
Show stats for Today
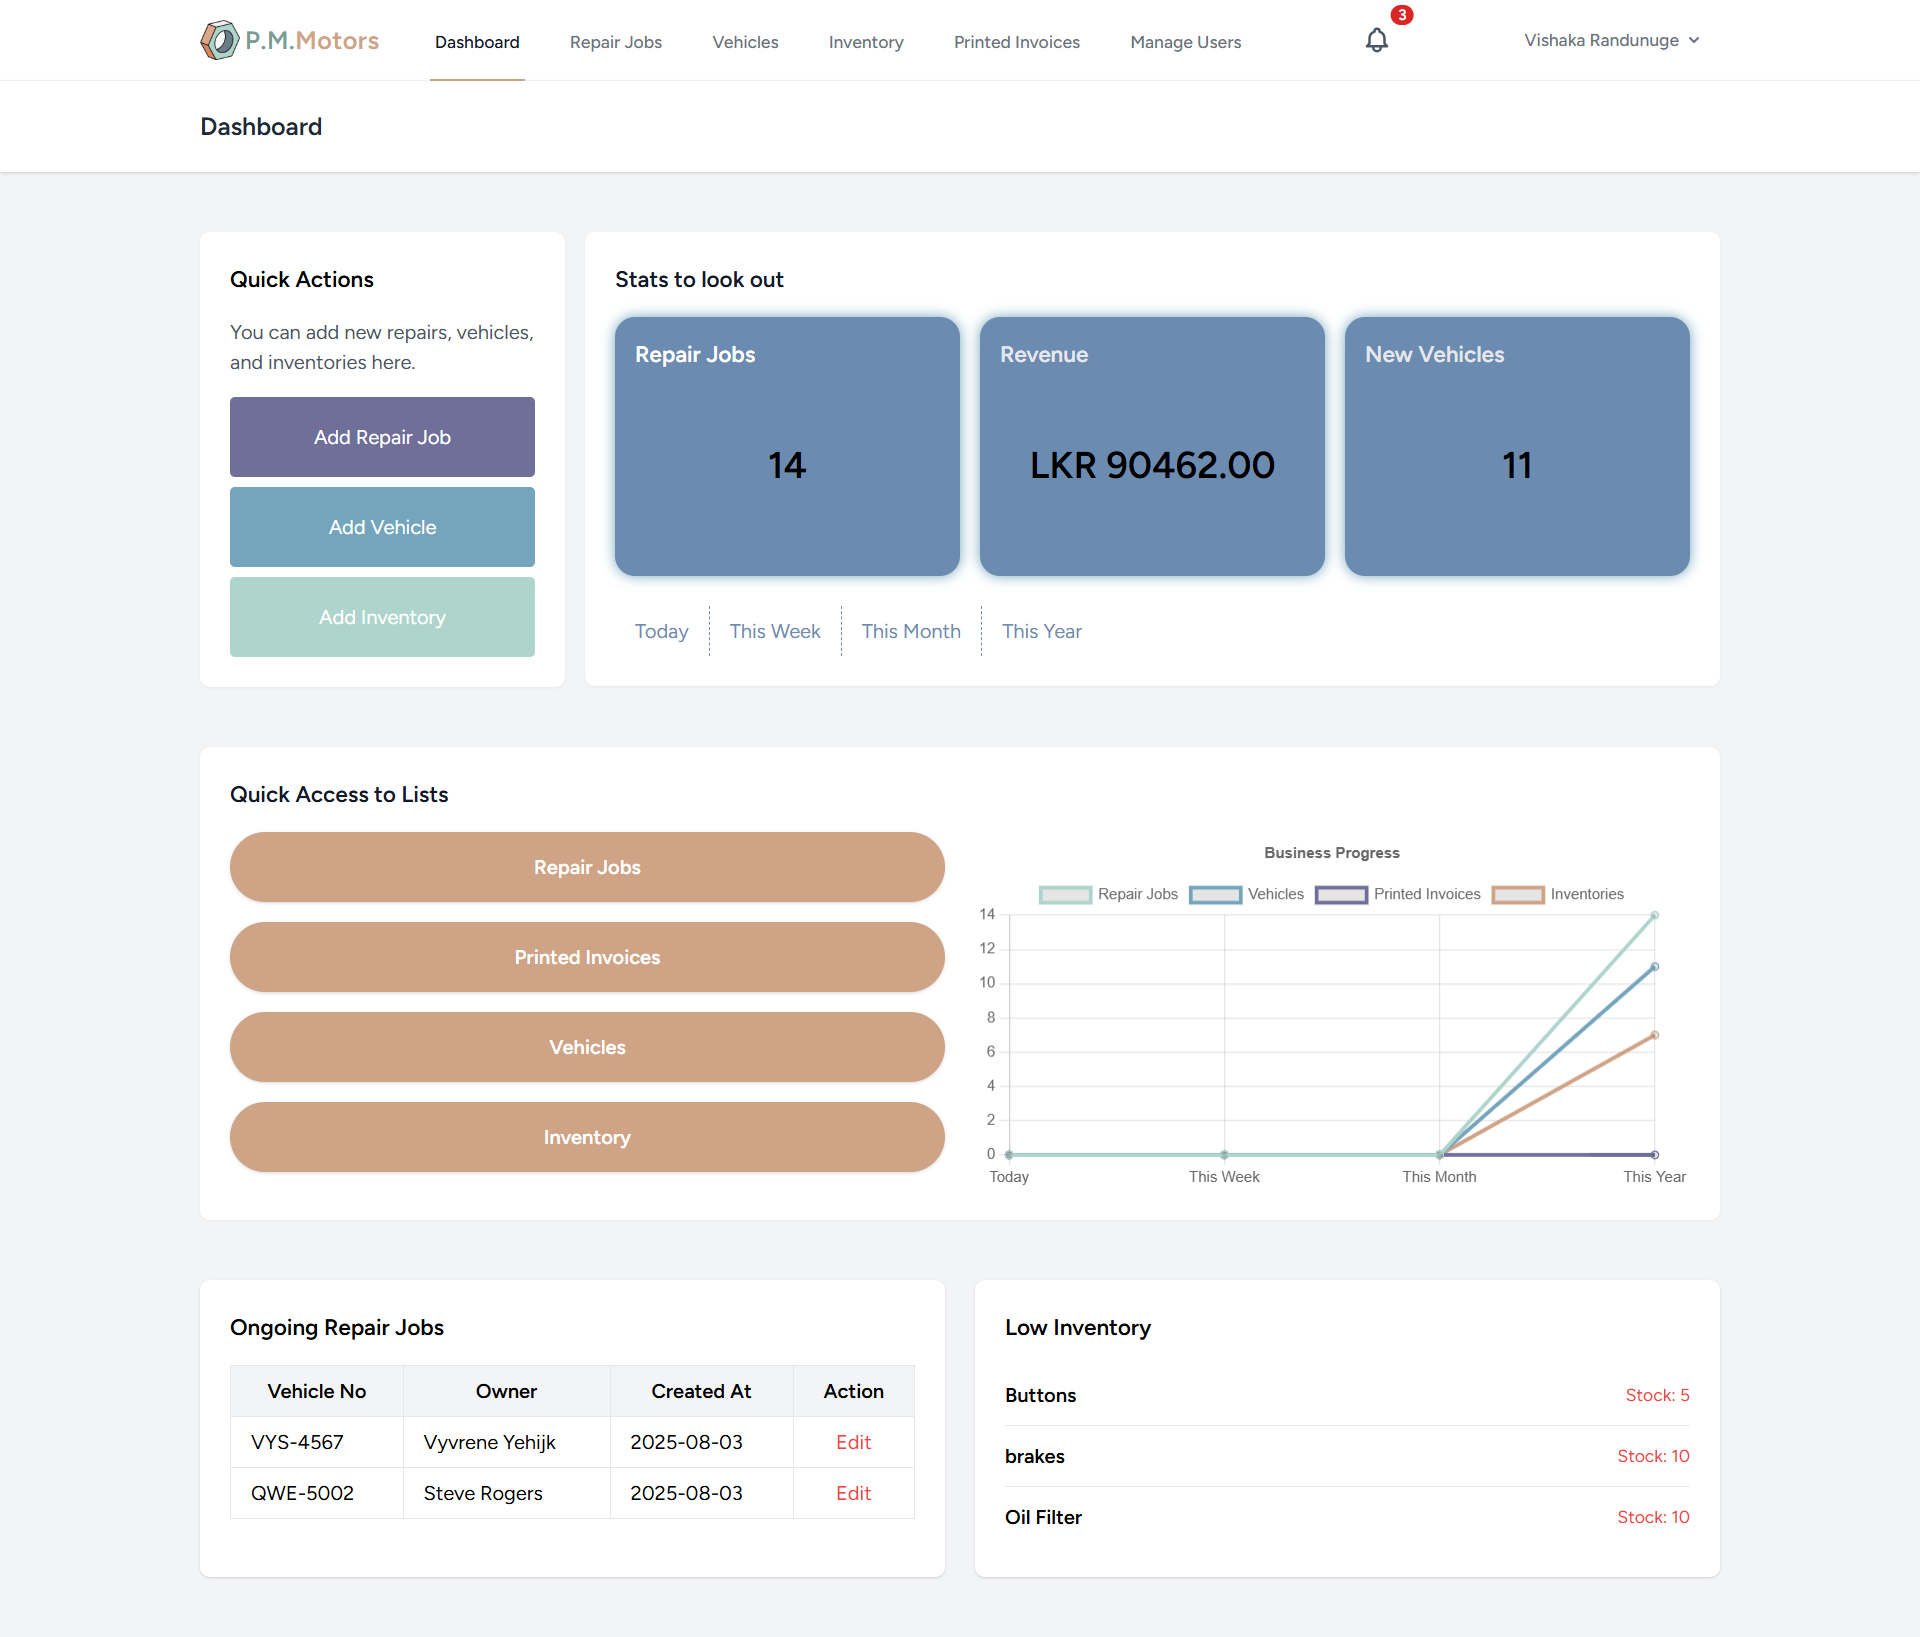661,631
